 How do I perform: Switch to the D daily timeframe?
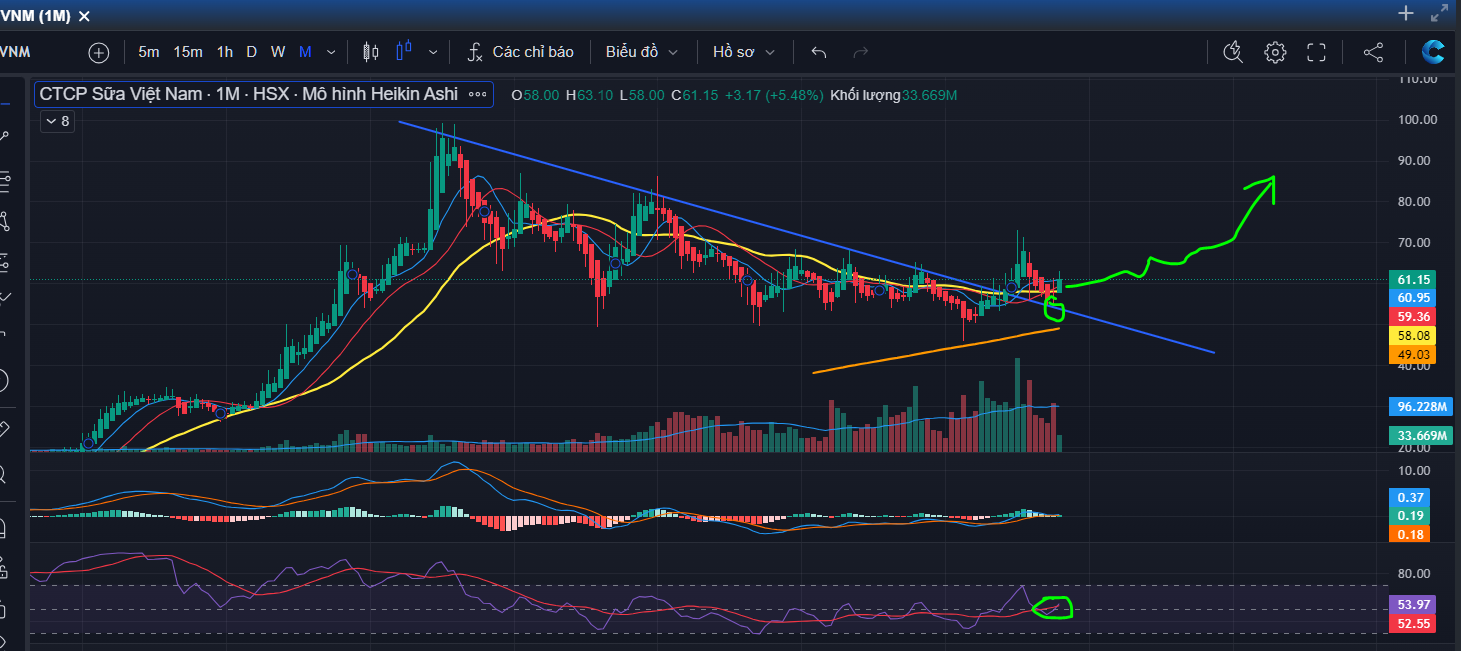click(251, 52)
